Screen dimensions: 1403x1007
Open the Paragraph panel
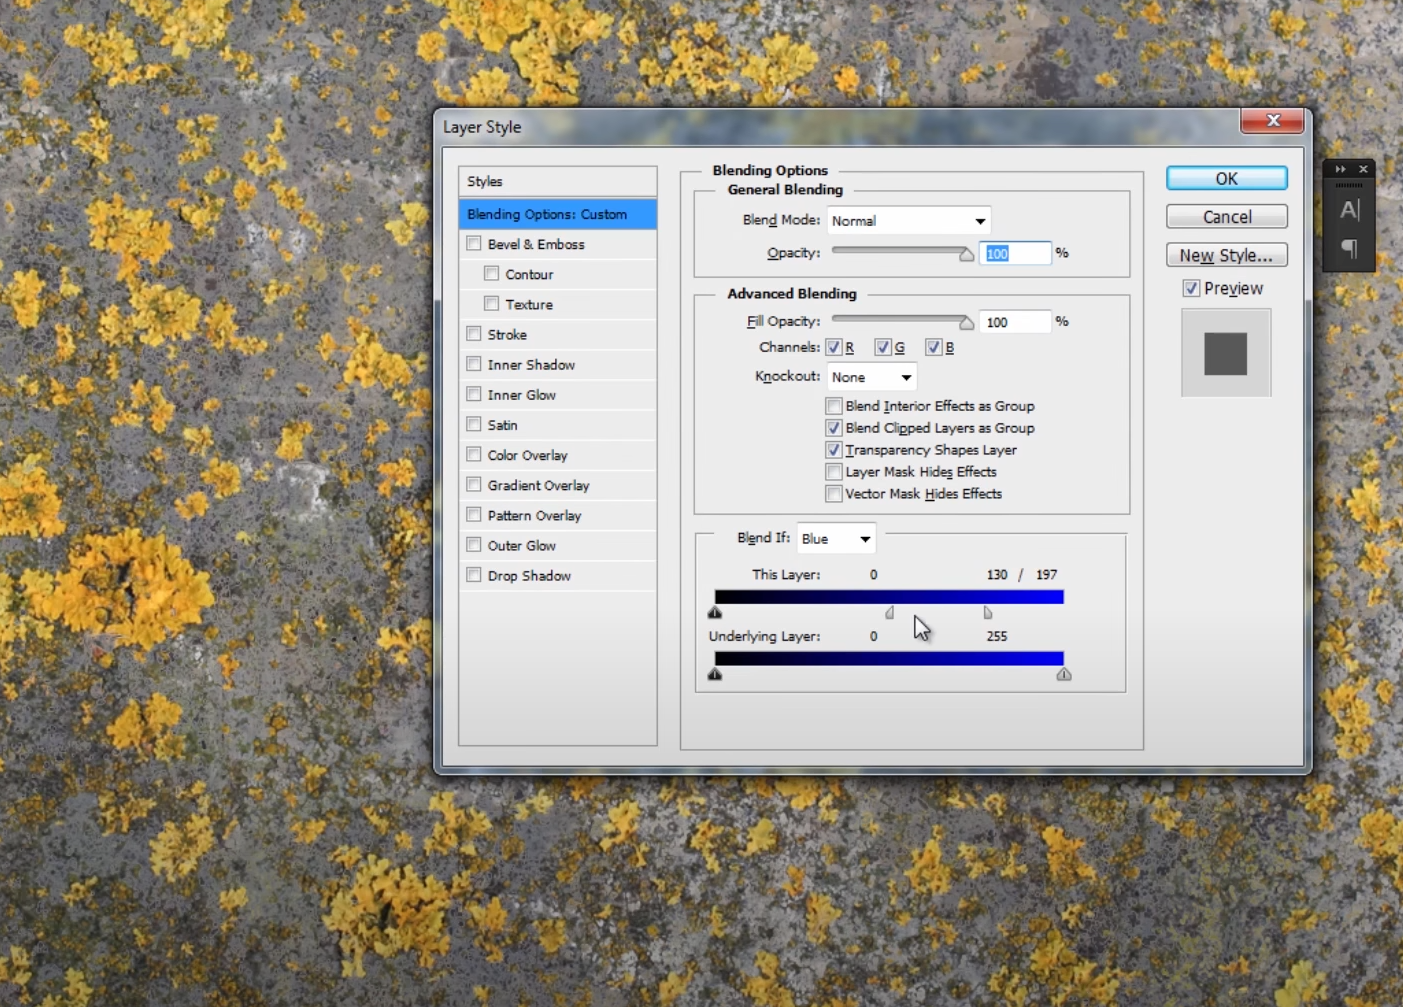(x=1349, y=250)
